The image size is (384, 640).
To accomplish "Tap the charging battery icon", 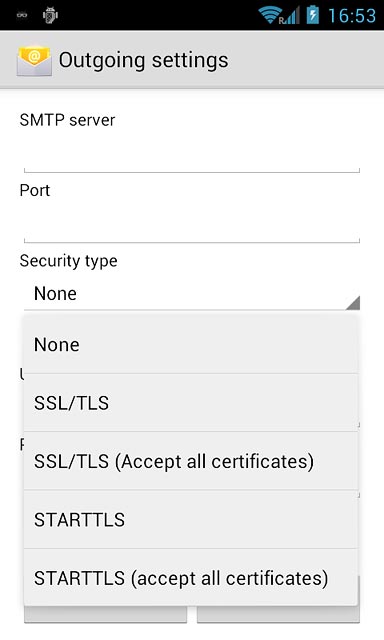I will tap(313, 15).
